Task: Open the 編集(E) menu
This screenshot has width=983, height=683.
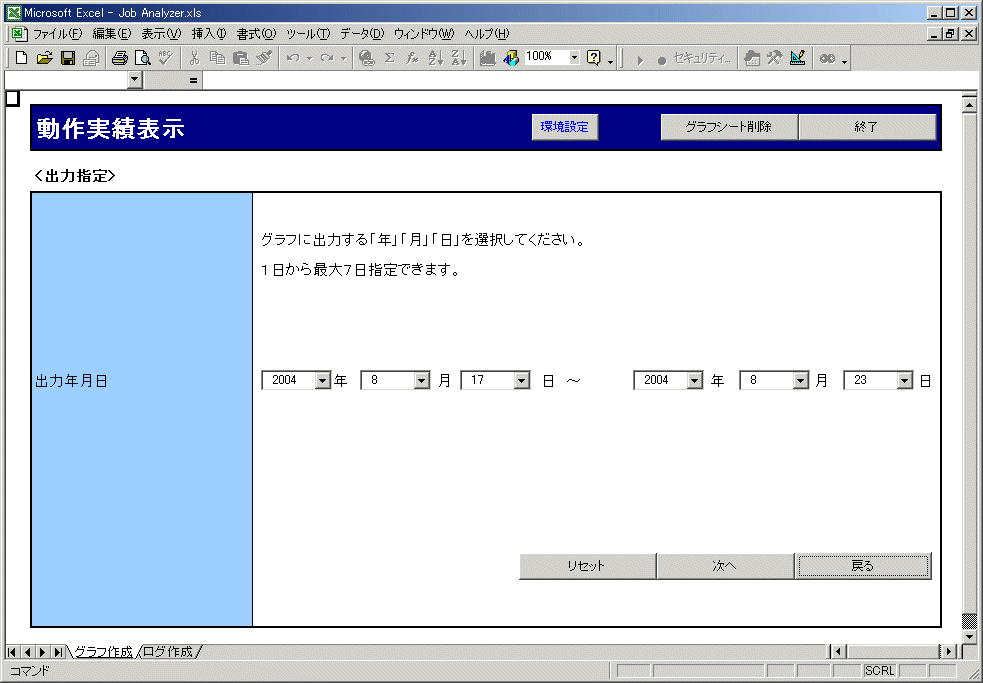Action: 112,34
